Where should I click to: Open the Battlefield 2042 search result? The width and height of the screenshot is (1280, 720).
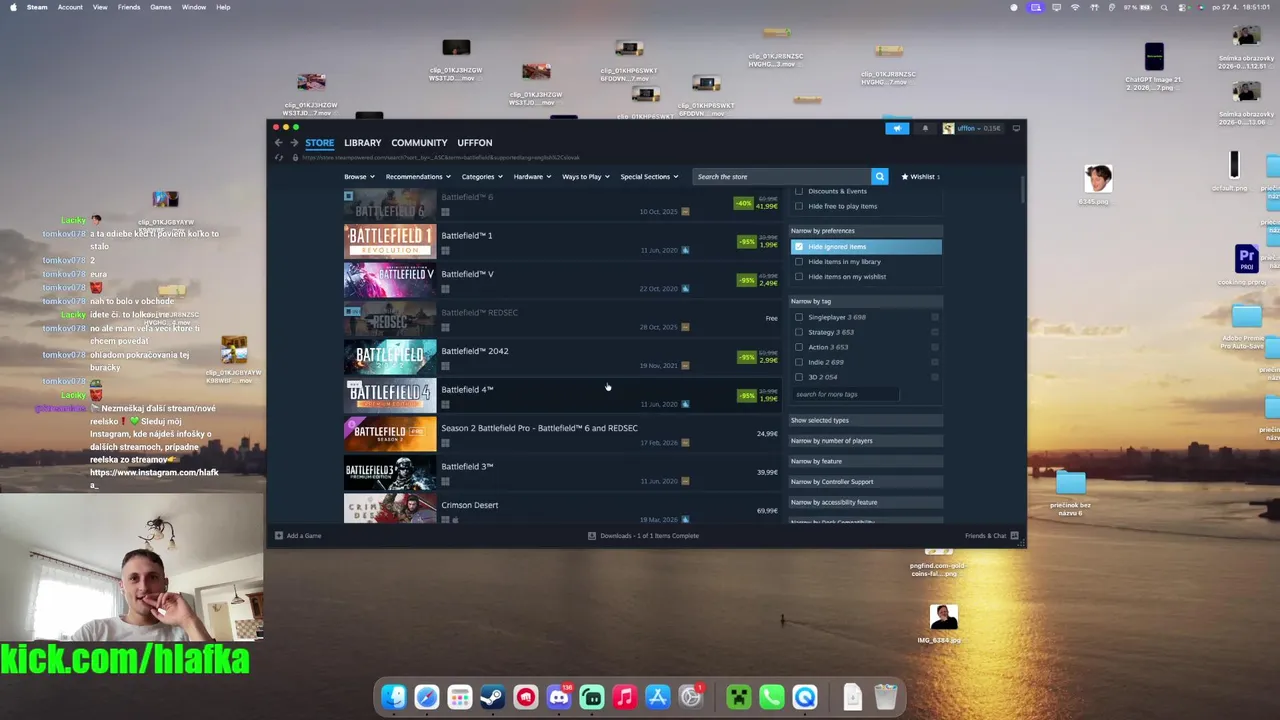[x=562, y=358]
